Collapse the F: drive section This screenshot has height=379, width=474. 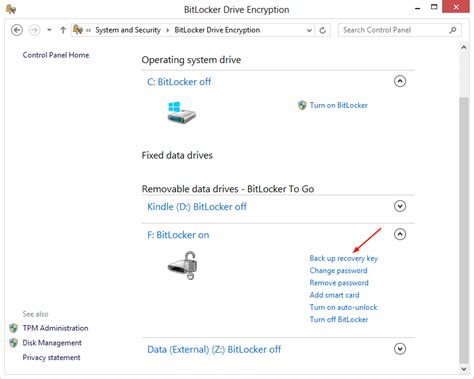[400, 234]
